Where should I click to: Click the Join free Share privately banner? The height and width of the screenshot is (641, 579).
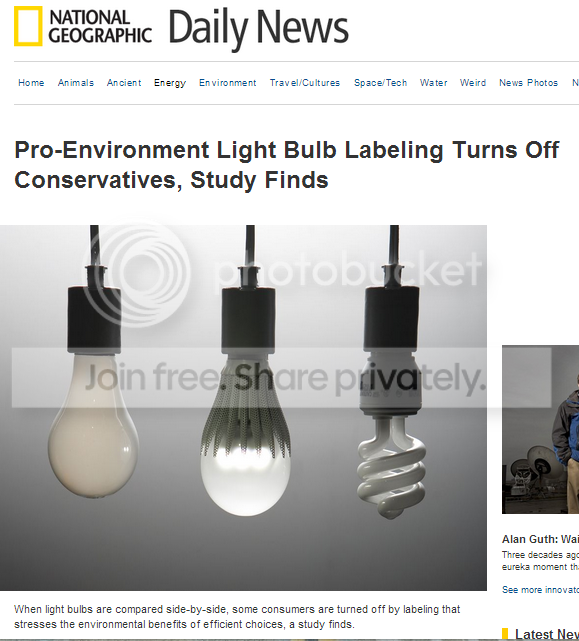click(281, 378)
